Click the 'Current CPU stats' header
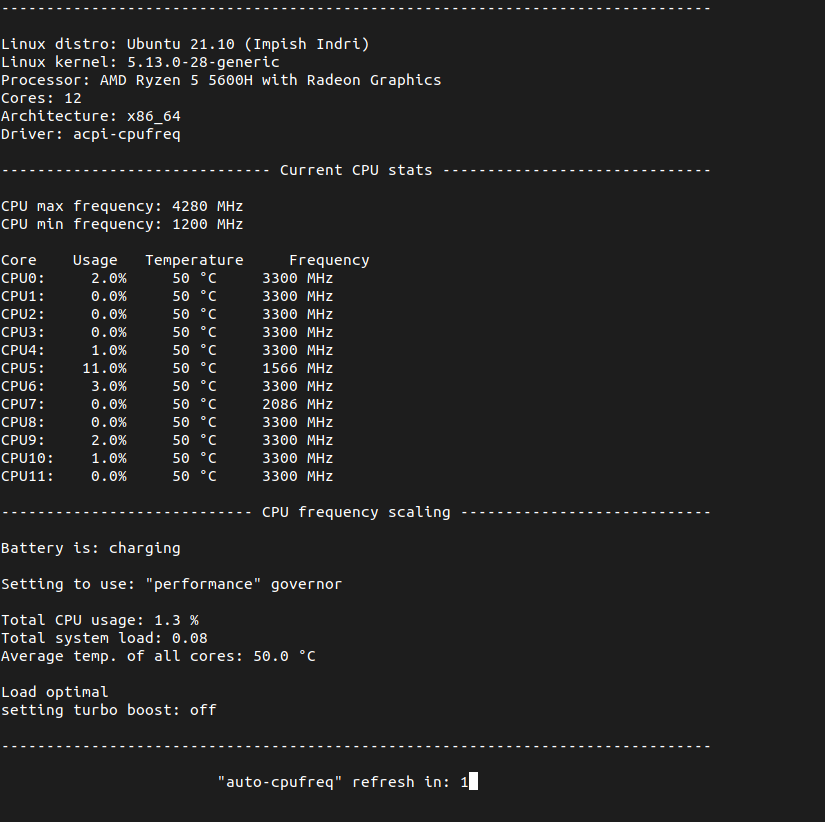This screenshot has width=825, height=822. click(356, 171)
